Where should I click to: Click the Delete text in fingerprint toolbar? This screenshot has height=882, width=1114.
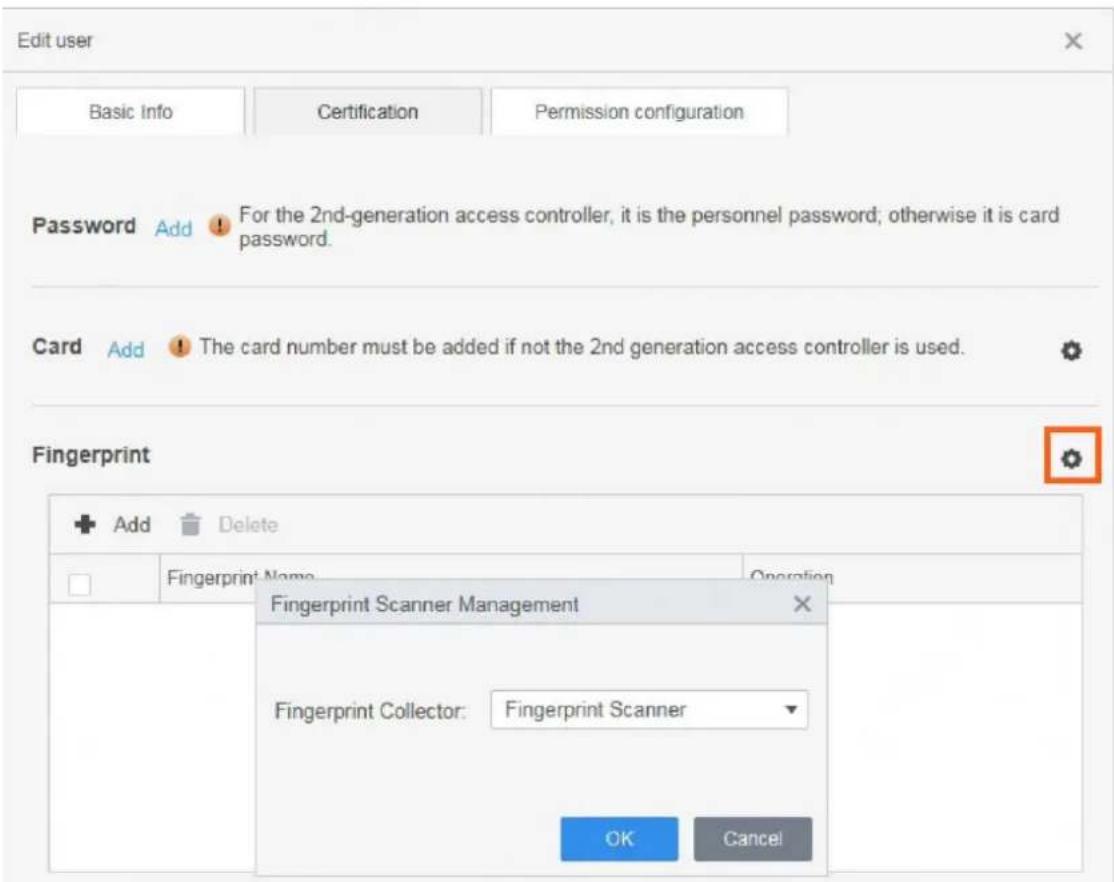click(x=248, y=525)
